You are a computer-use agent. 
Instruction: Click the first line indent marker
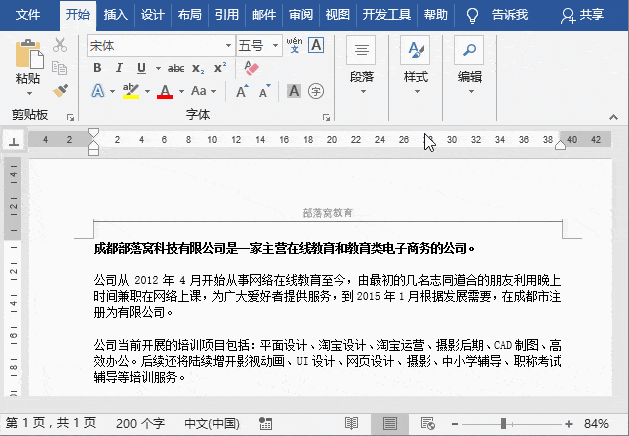pos(93,132)
